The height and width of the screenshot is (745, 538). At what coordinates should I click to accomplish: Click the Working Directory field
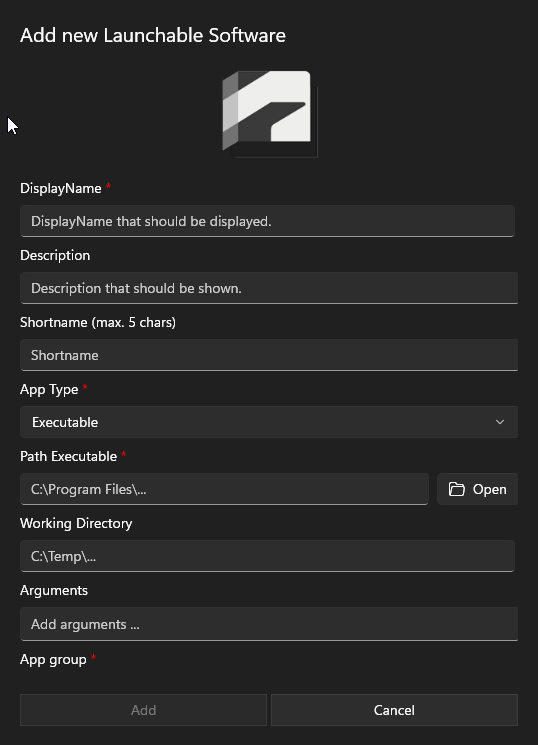pyautogui.click(x=267, y=556)
